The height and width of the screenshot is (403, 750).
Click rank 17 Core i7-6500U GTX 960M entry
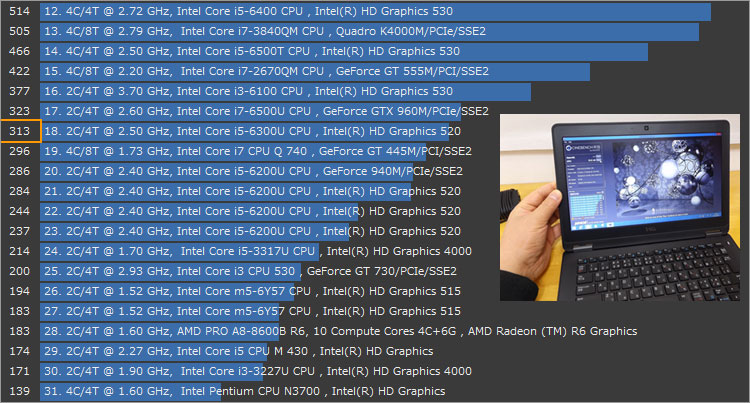266,111
